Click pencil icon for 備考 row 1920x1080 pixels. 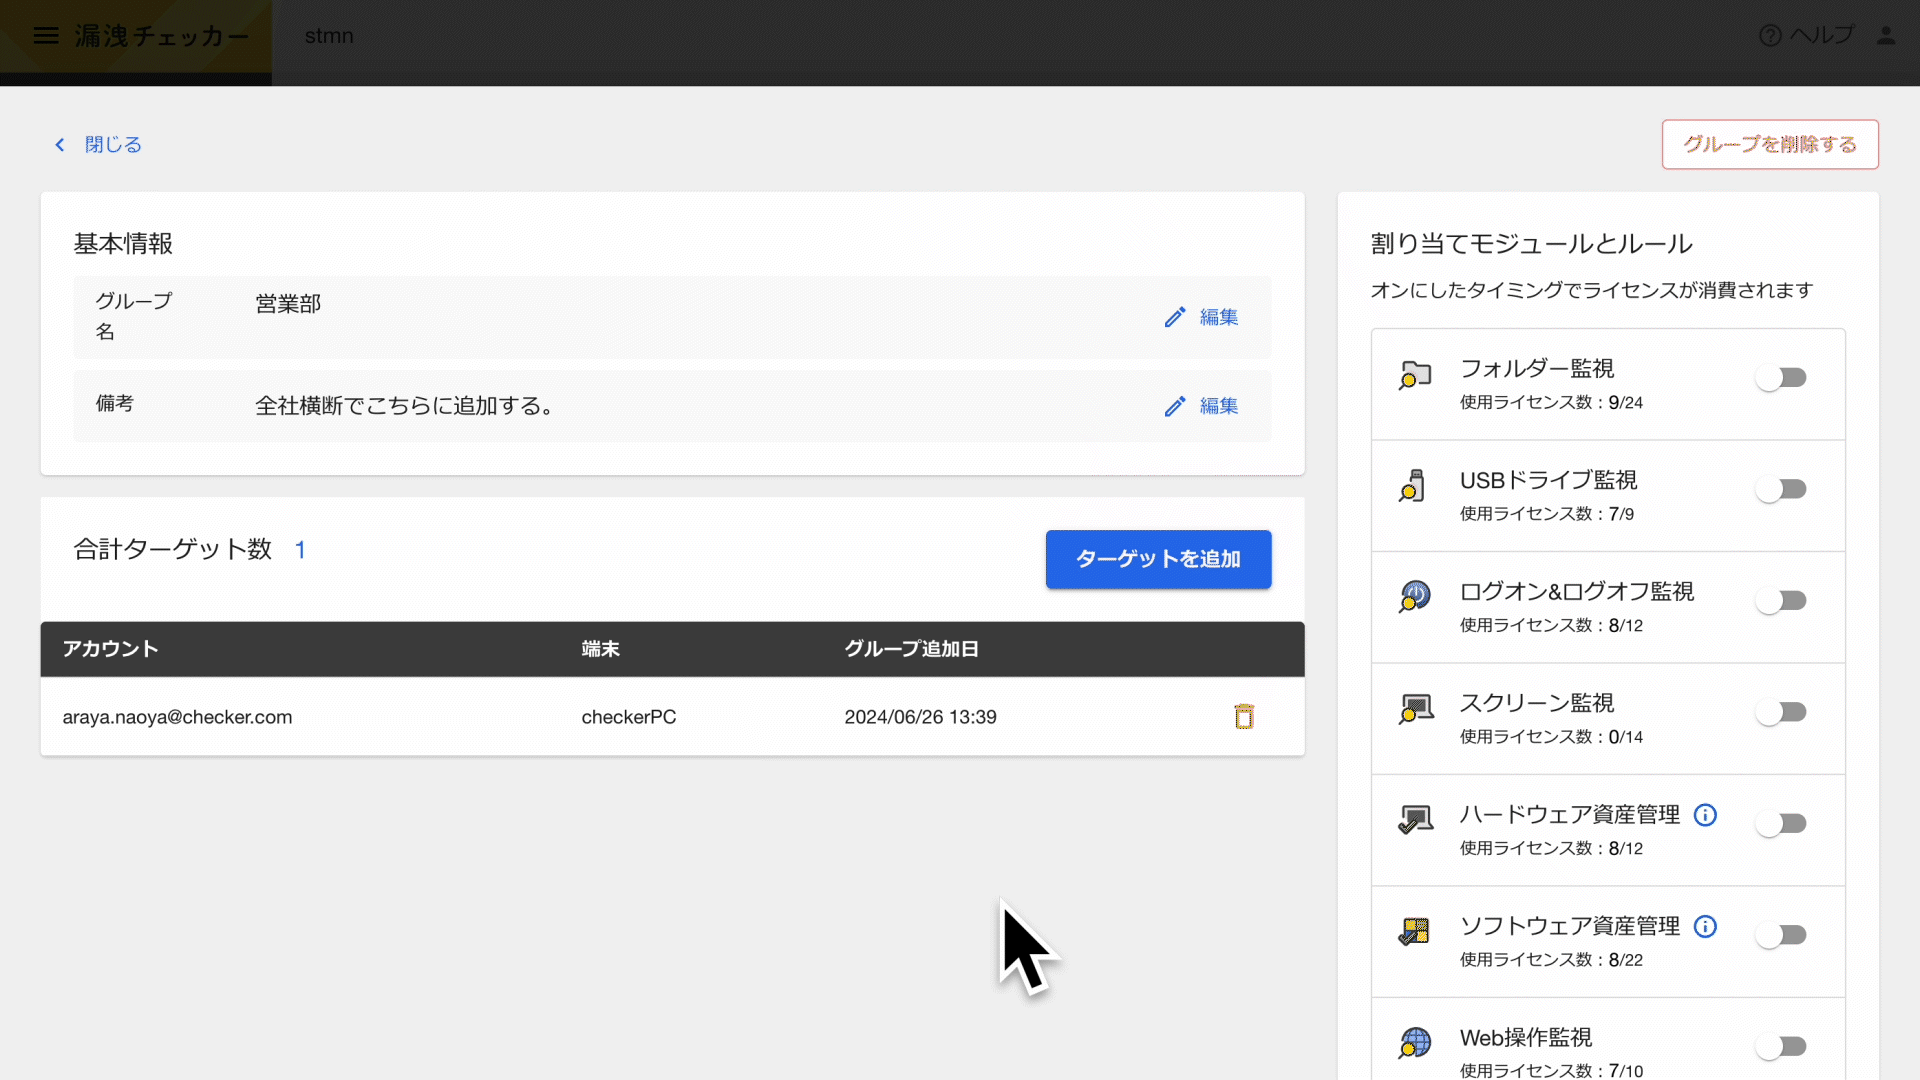pyautogui.click(x=1175, y=406)
